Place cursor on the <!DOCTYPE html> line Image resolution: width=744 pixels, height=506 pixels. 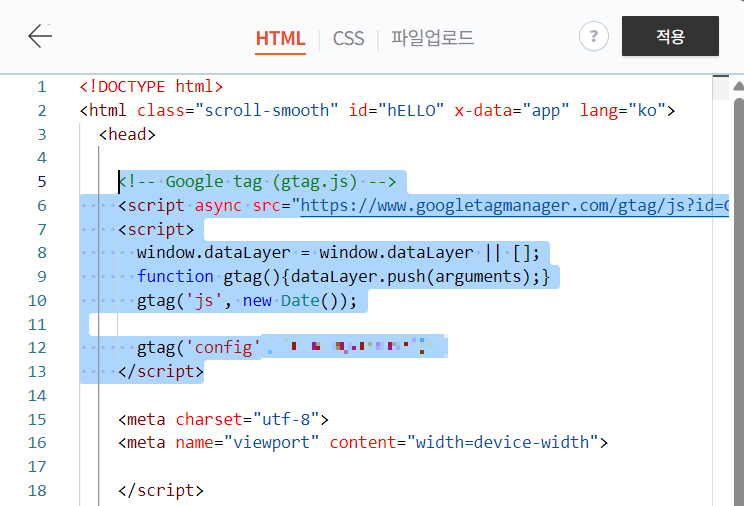(151, 87)
